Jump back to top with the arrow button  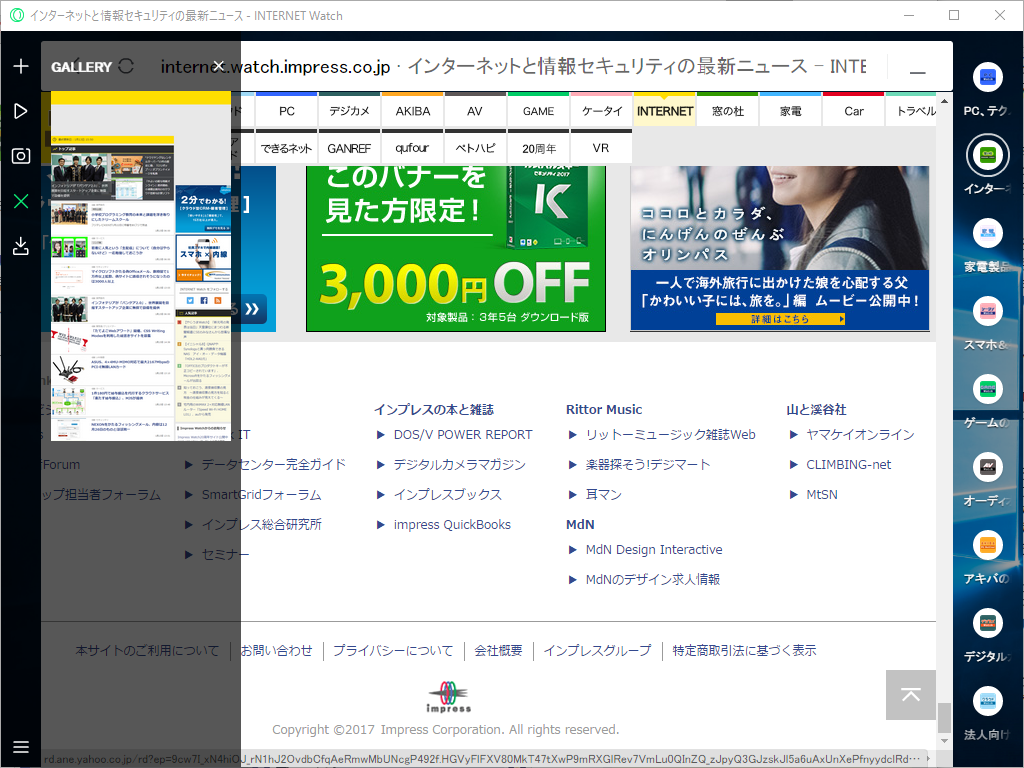click(x=911, y=695)
